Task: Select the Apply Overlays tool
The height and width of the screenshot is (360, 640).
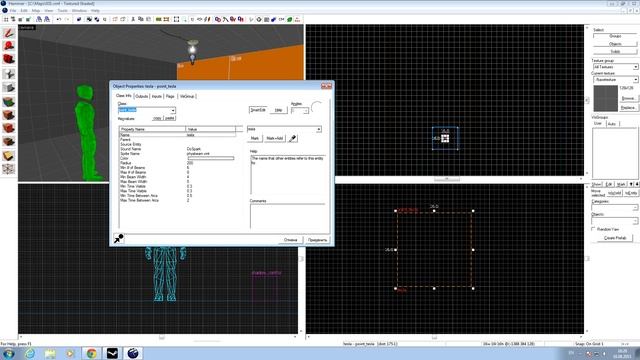Action: tap(9, 142)
